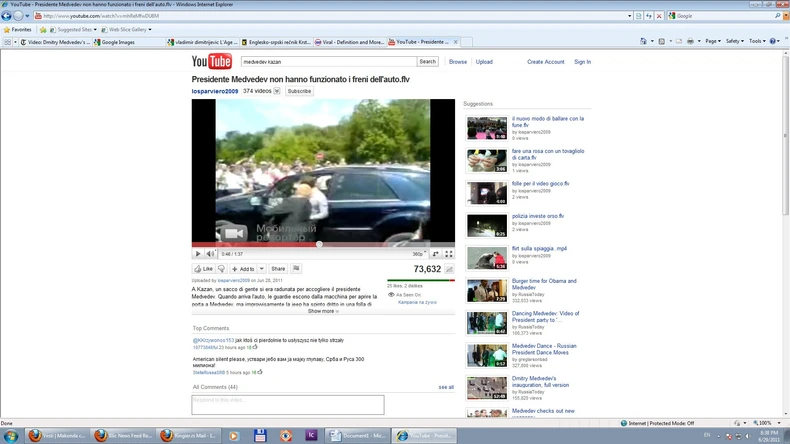Click the thumbs-down dislike icon

(x=223, y=269)
